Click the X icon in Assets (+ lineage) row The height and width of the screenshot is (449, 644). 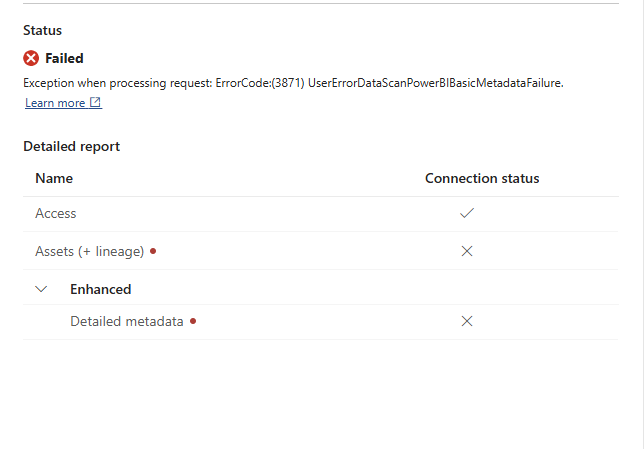pyautogui.click(x=466, y=251)
